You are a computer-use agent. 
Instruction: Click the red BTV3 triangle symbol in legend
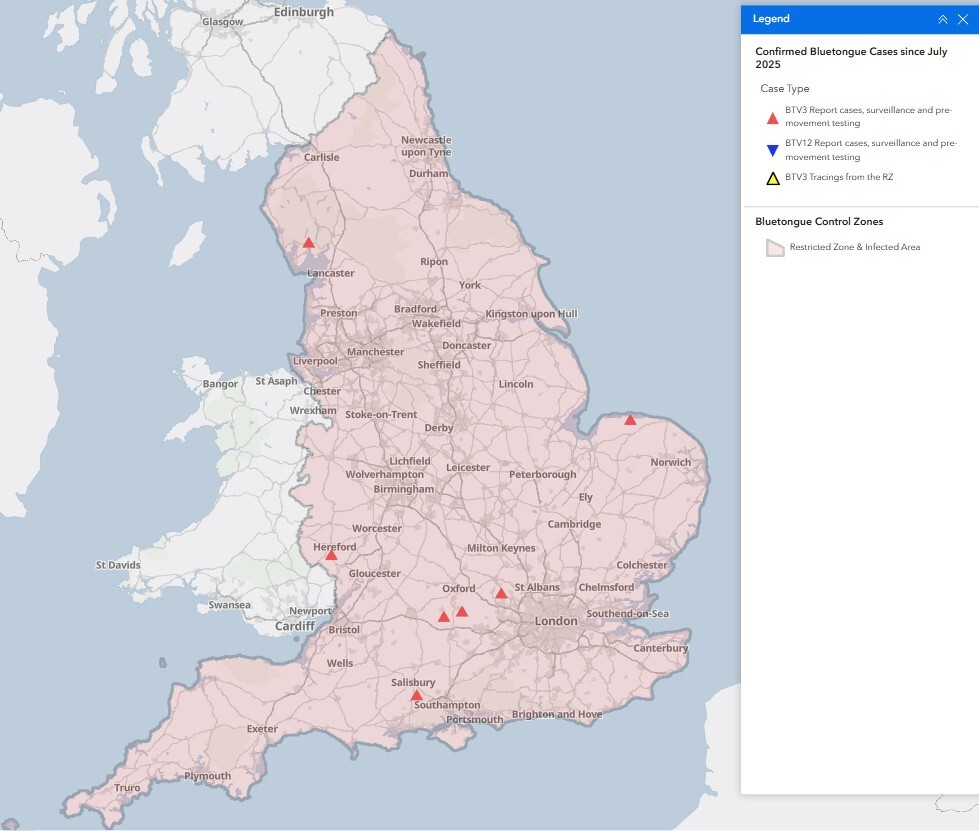[772, 119]
